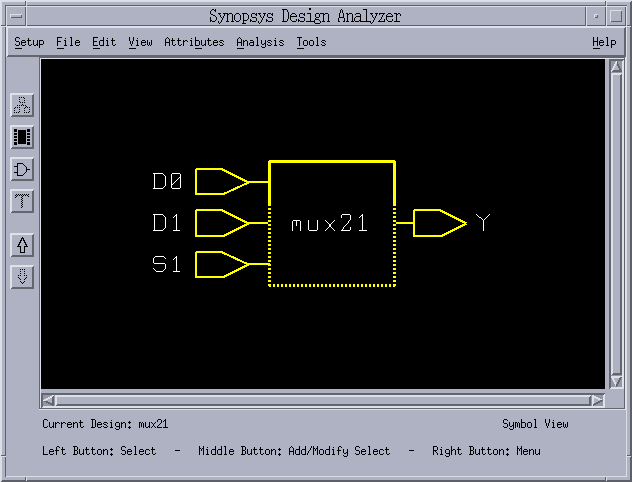Open the View menu
This screenshot has height=482, width=632.
click(x=140, y=42)
